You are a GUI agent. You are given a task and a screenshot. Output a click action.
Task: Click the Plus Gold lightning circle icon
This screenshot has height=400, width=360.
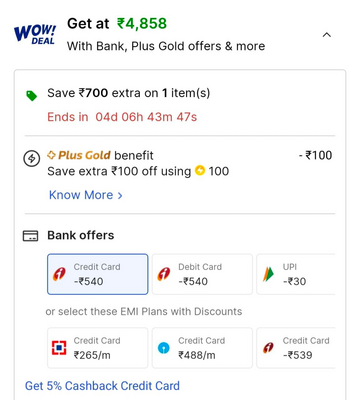(x=32, y=158)
